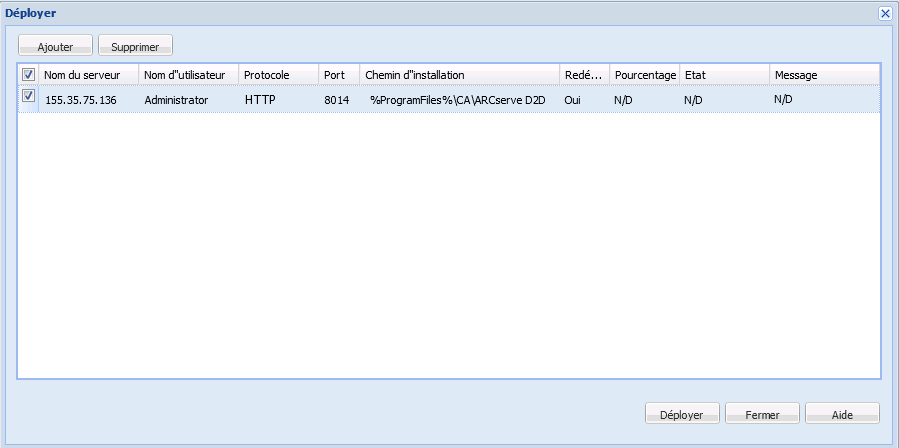The height and width of the screenshot is (448, 899).
Task: Click the Chemin d"installation column header
Action: (459, 75)
